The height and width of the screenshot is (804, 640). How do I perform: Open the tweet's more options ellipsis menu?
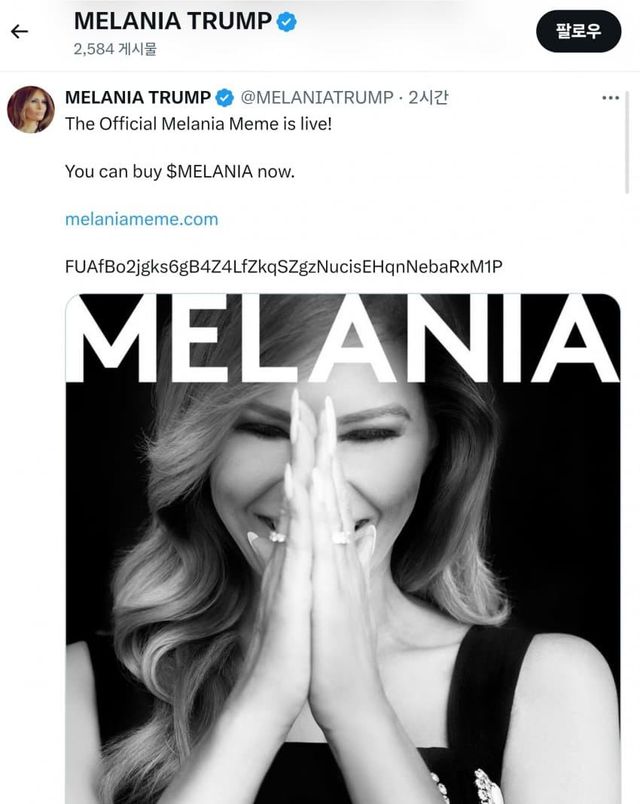(x=610, y=98)
